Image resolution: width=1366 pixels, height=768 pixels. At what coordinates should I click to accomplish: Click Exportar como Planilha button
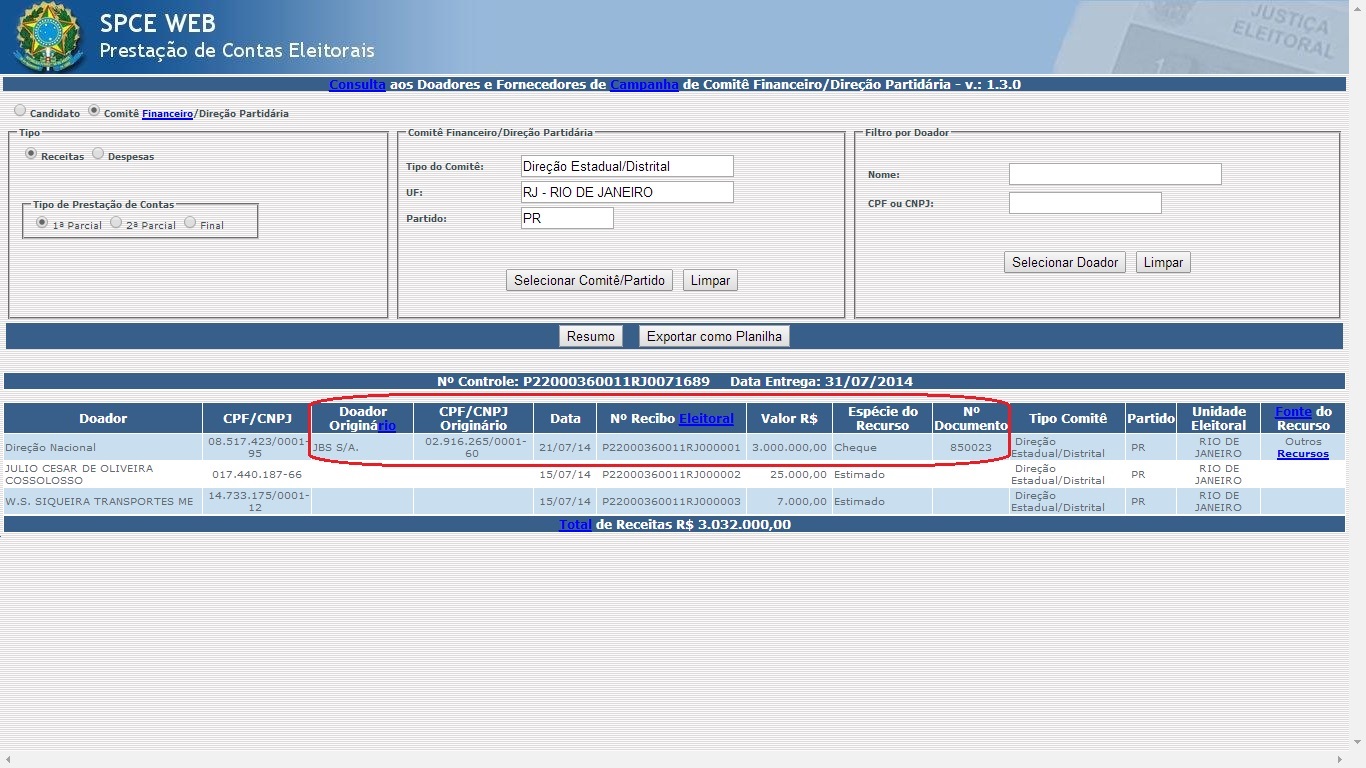714,337
